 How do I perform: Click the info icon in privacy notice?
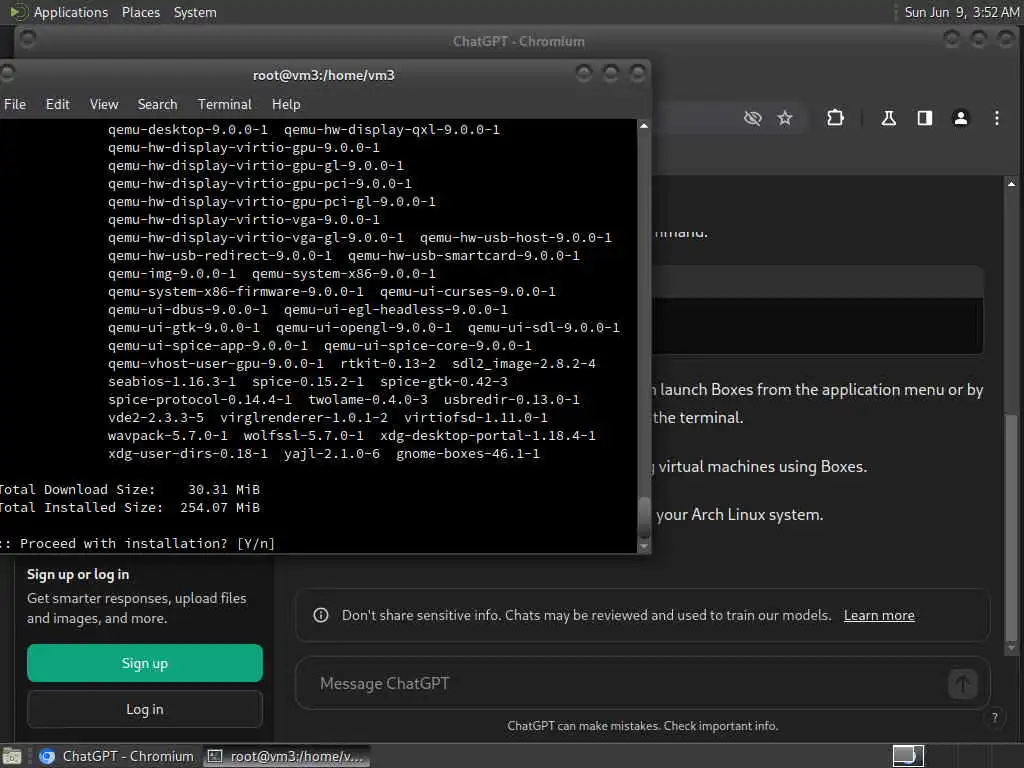click(321, 615)
